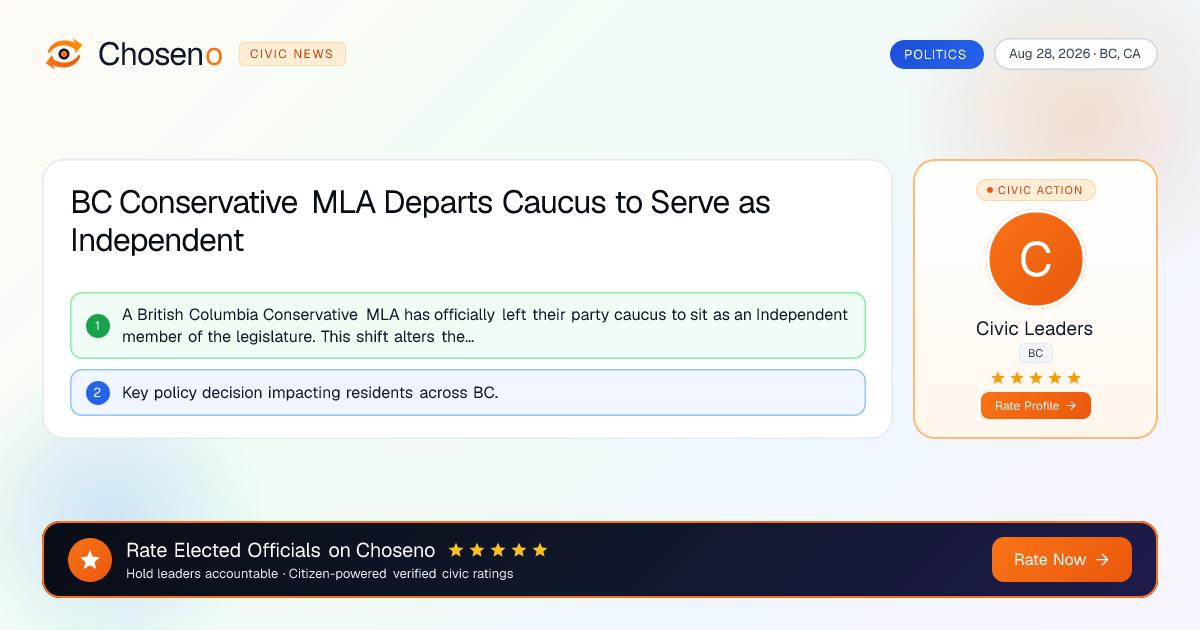
Task: Click the first star under Civic Leaders
Action: [998, 377]
